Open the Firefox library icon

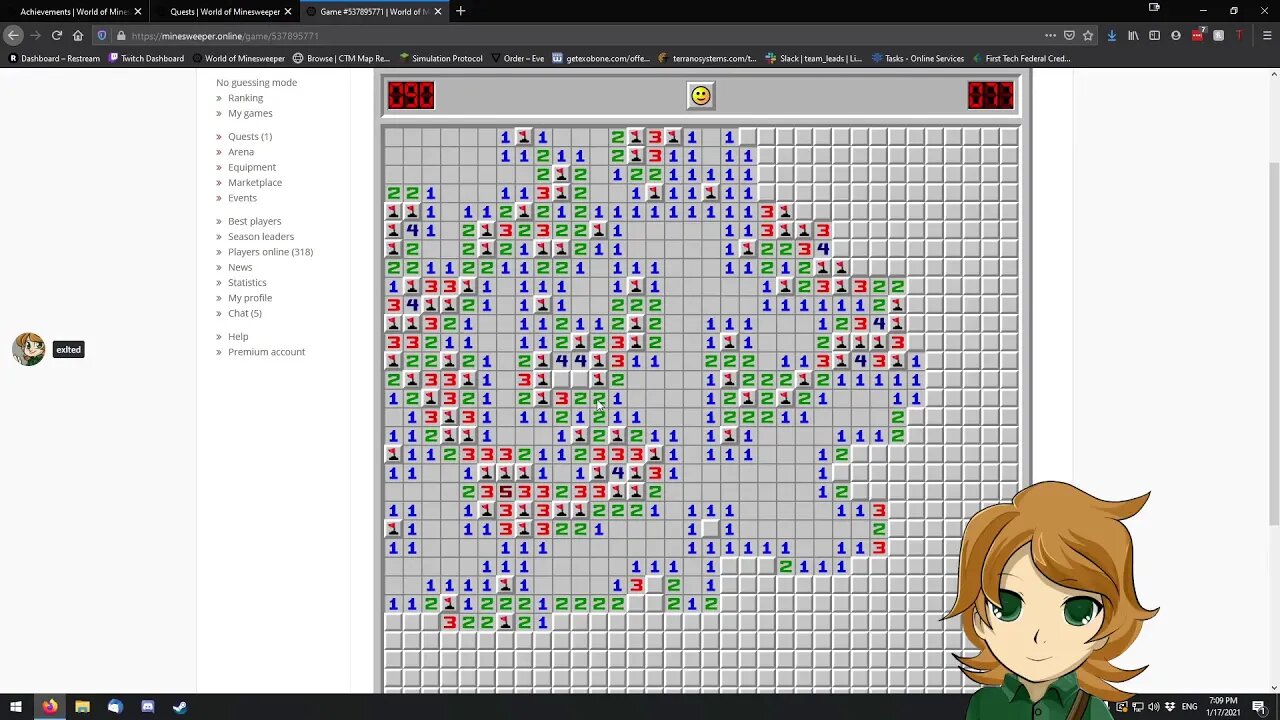point(1133,35)
